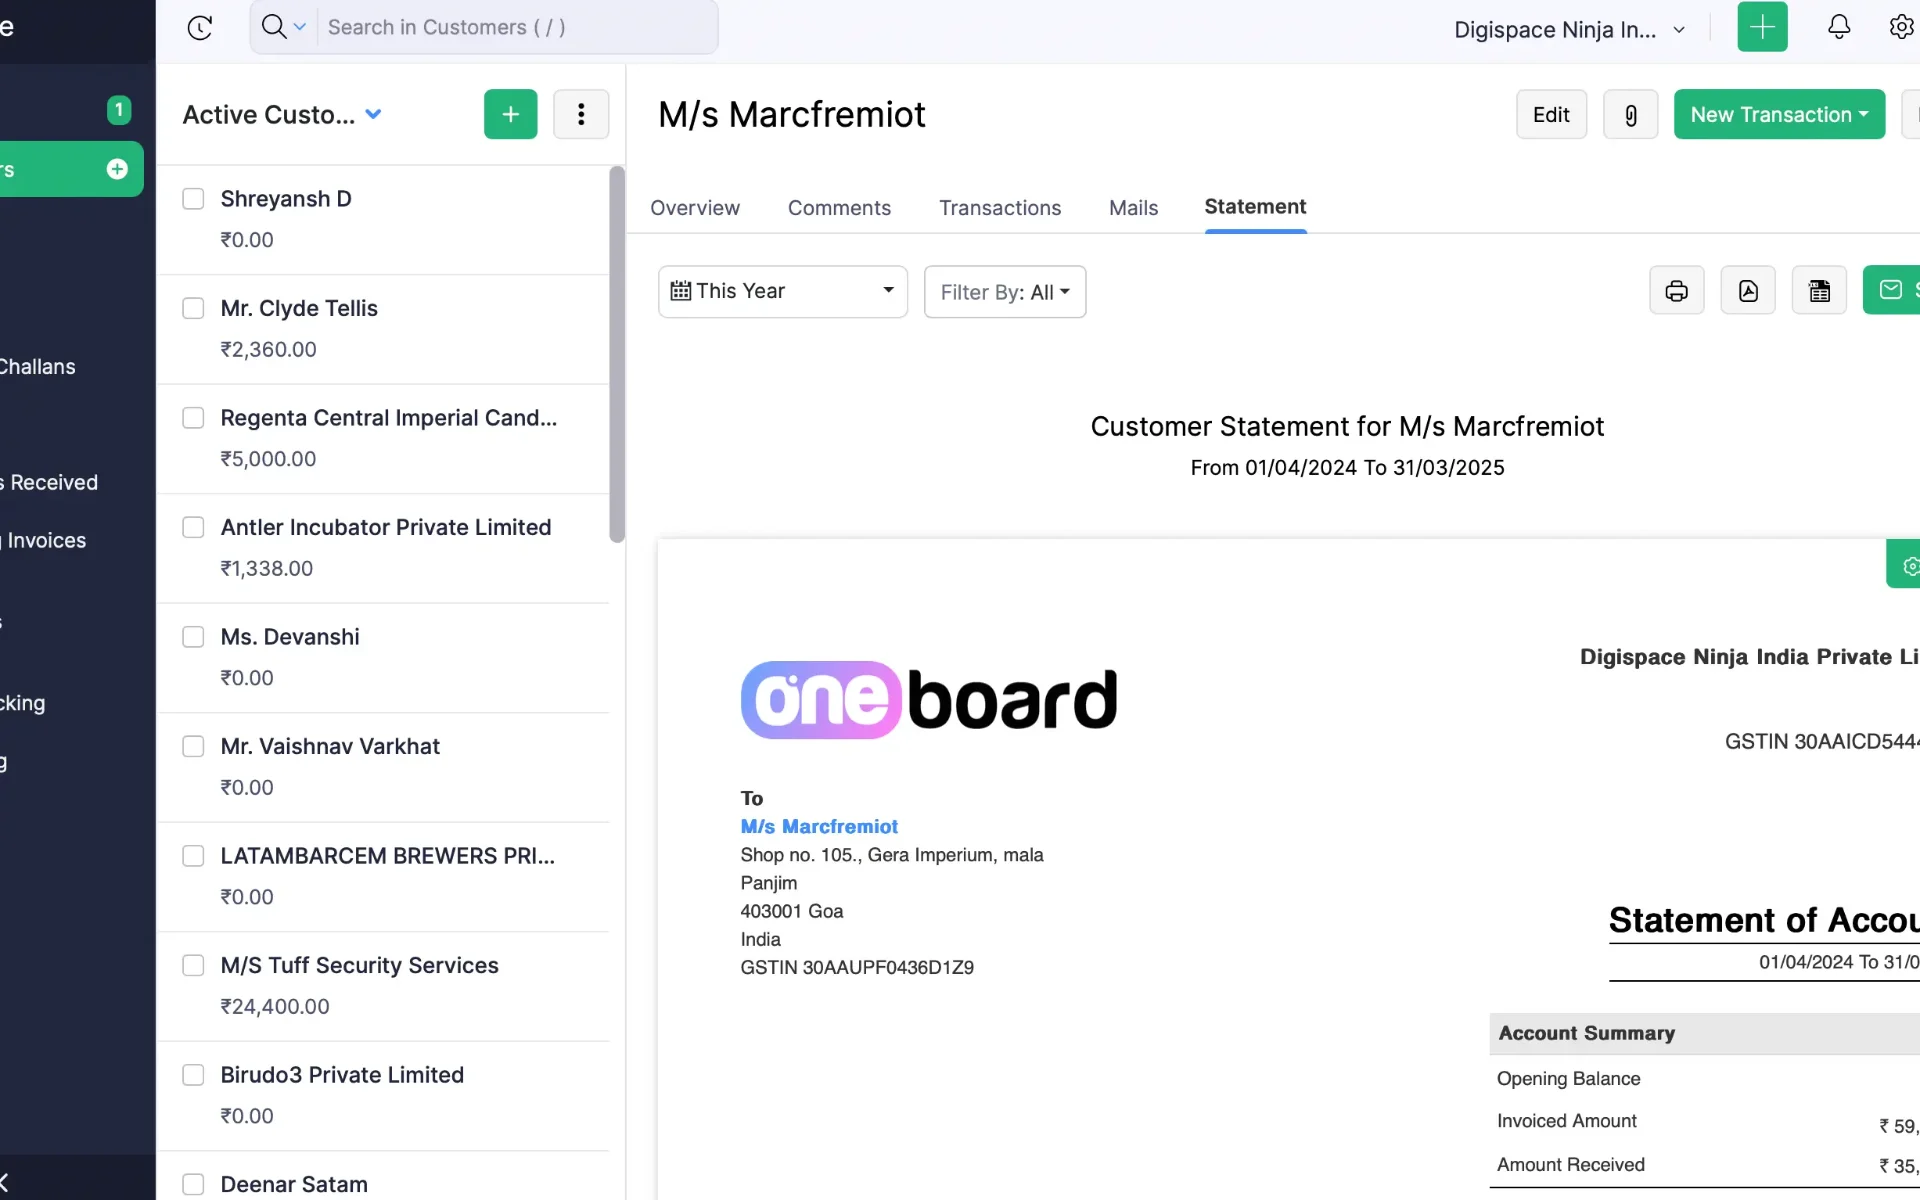Screen dimensions: 1920x1200
Task: Click the ₹24,400.00 balance amount
Action: point(275,1007)
